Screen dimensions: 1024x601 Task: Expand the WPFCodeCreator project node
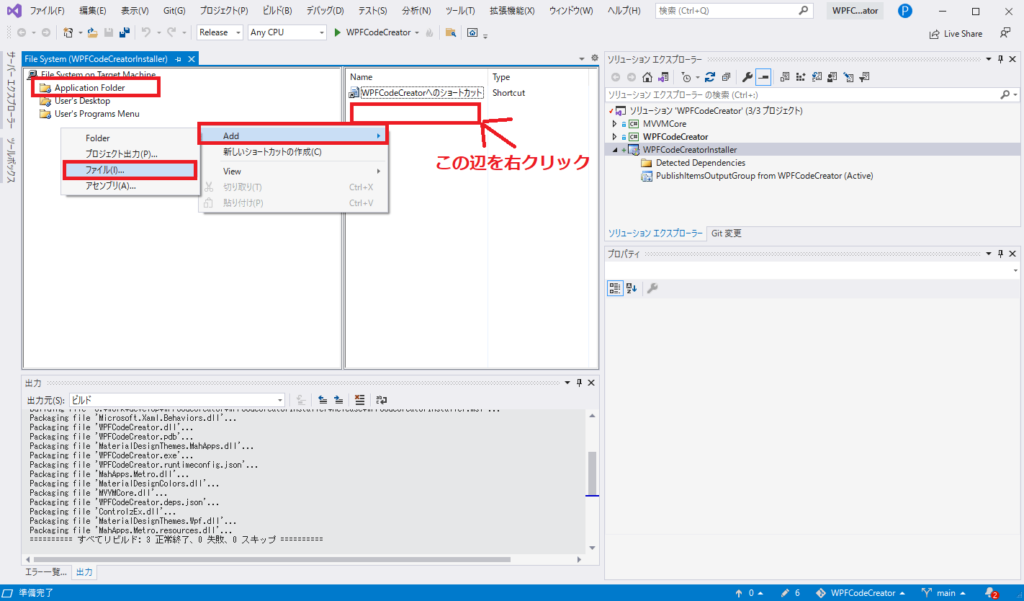(615, 137)
